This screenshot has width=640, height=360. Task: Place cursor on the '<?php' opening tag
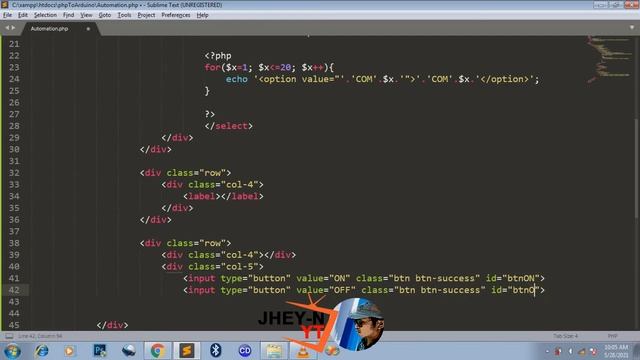pyautogui.click(x=218, y=56)
